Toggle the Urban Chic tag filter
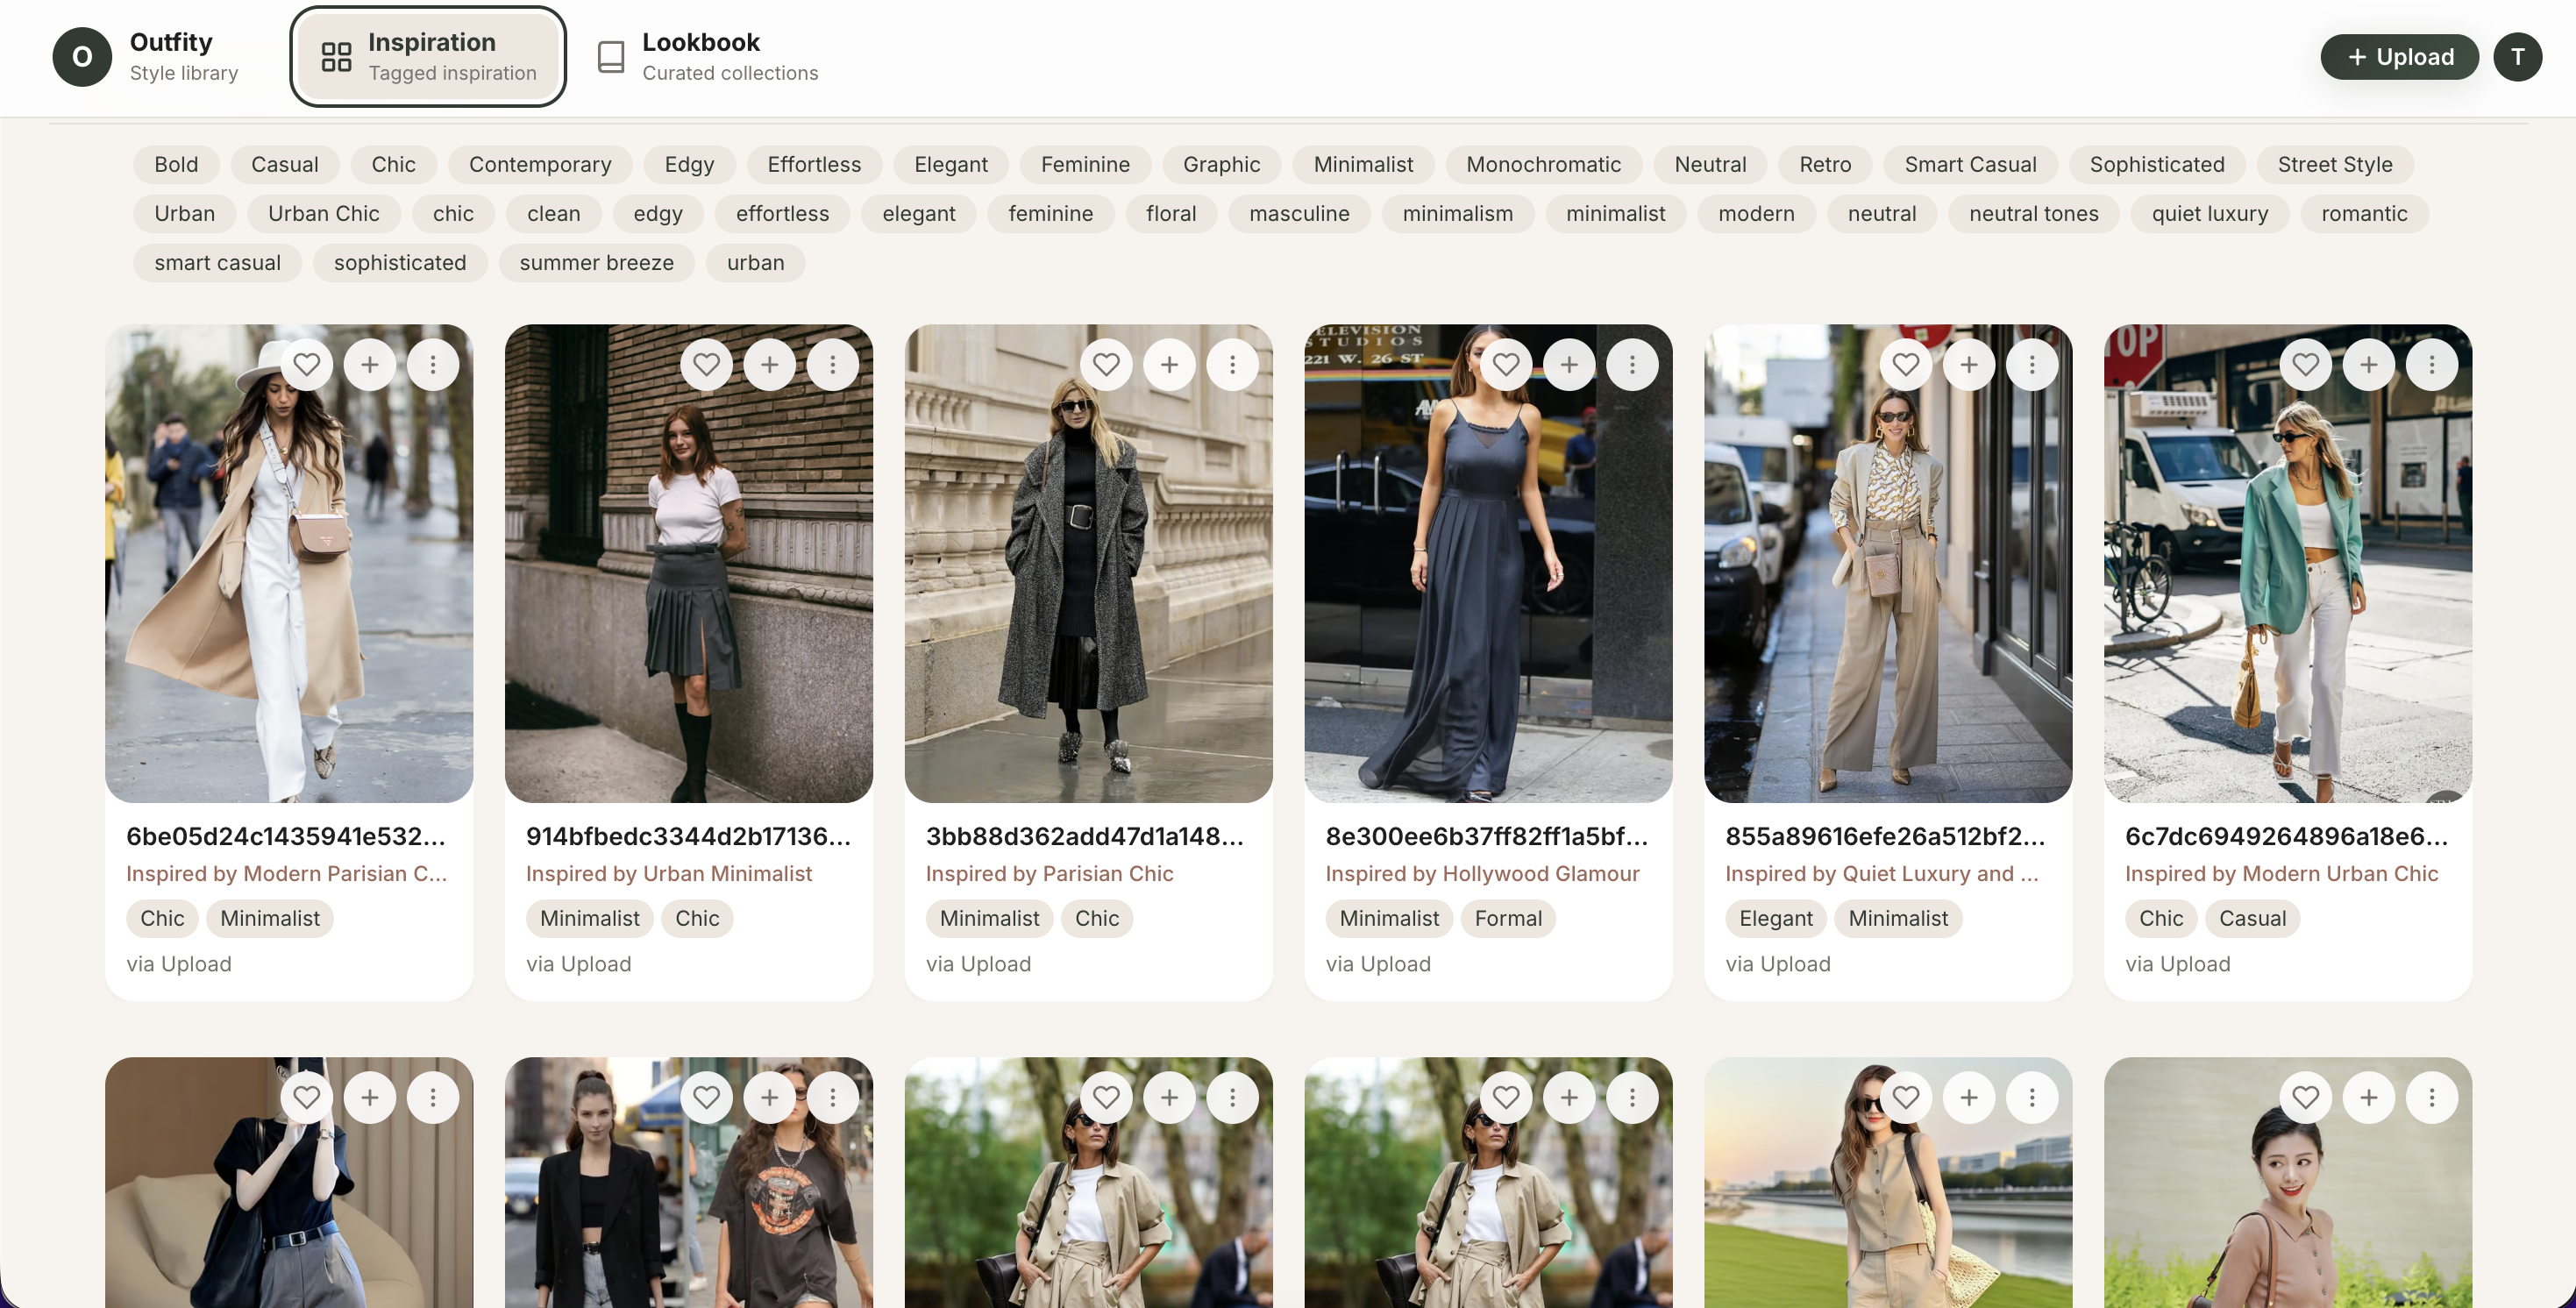The width and height of the screenshot is (2576, 1308). click(x=324, y=214)
